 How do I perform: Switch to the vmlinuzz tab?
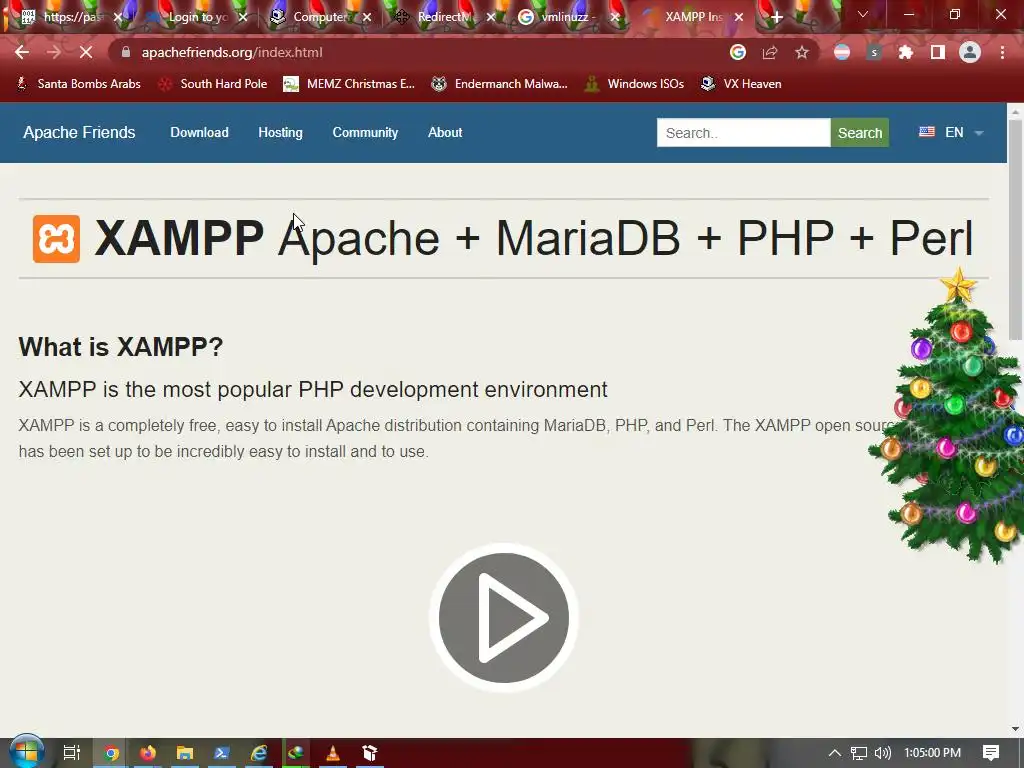[567, 17]
